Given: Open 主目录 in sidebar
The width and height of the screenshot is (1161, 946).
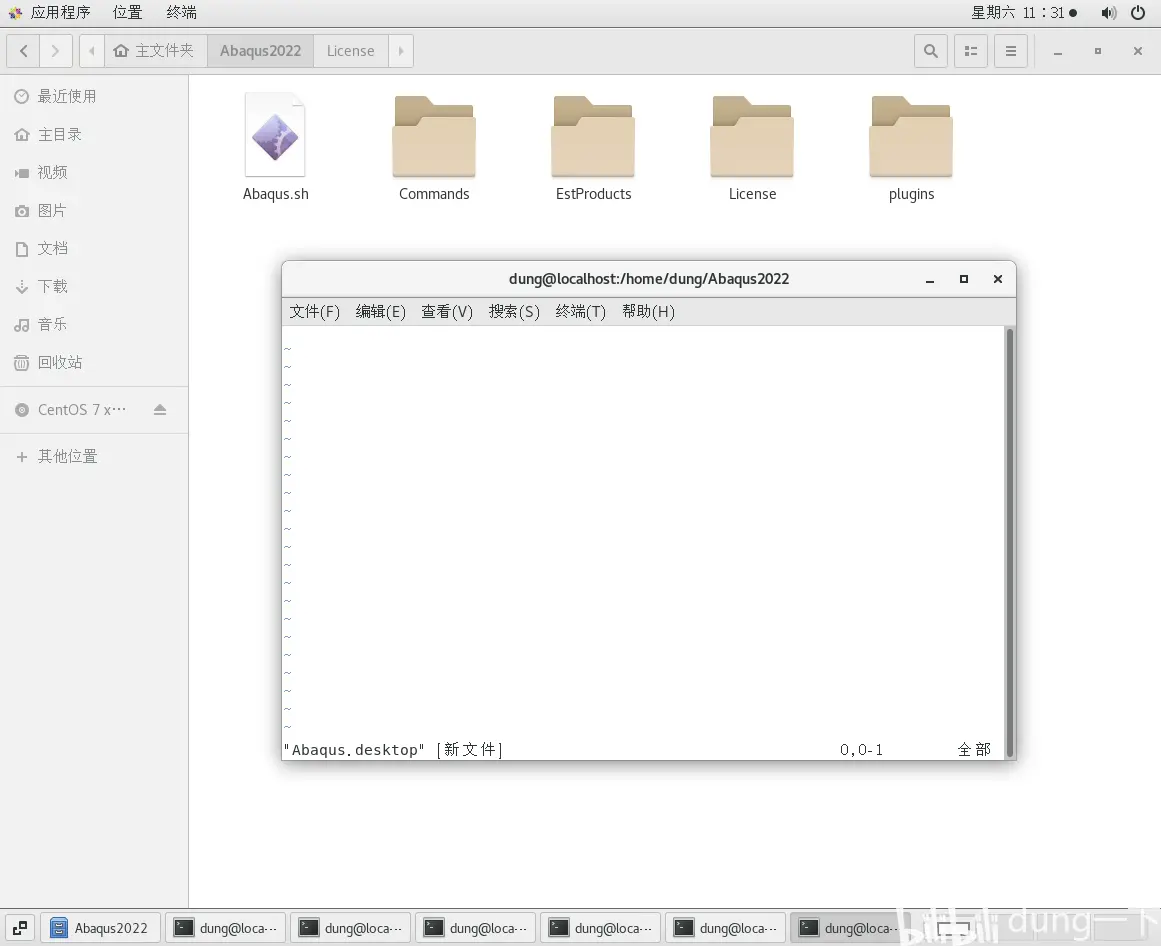Looking at the screenshot, I should [x=94, y=135].
